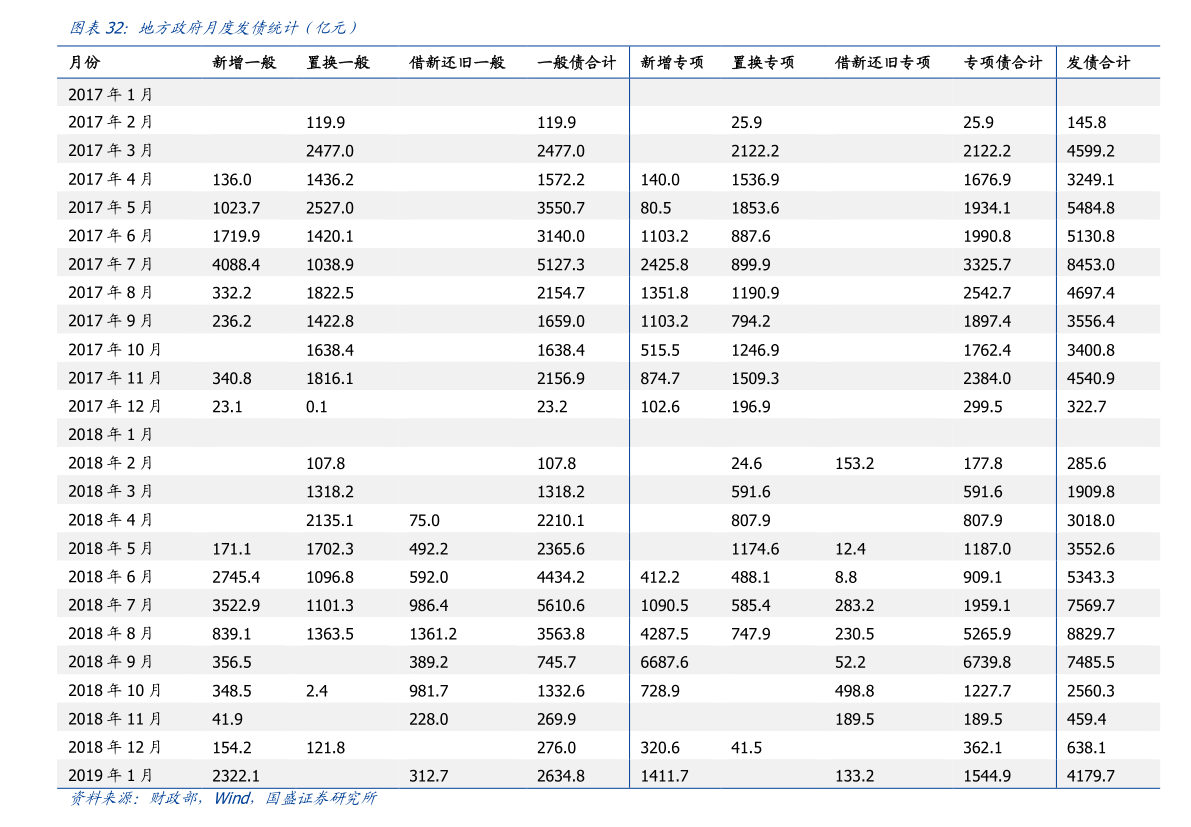Select the 发债合计 column header
Image resolution: width=1191 pixels, height=827 pixels.
pos(1098,61)
